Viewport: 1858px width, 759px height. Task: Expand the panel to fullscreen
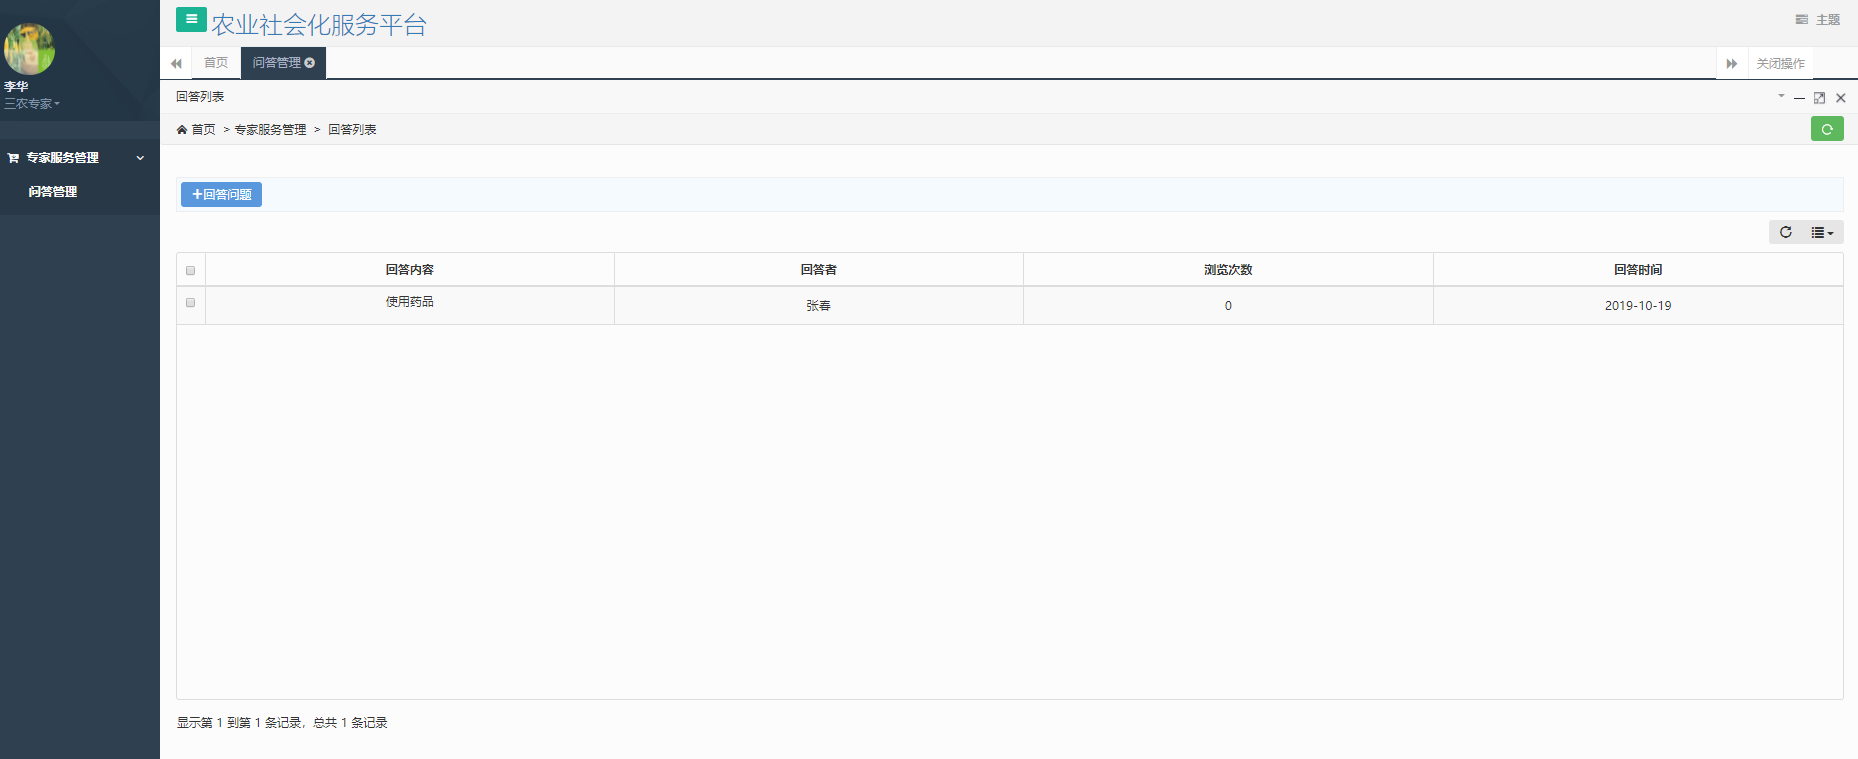pyautogui.click(x=1819, y=98)
